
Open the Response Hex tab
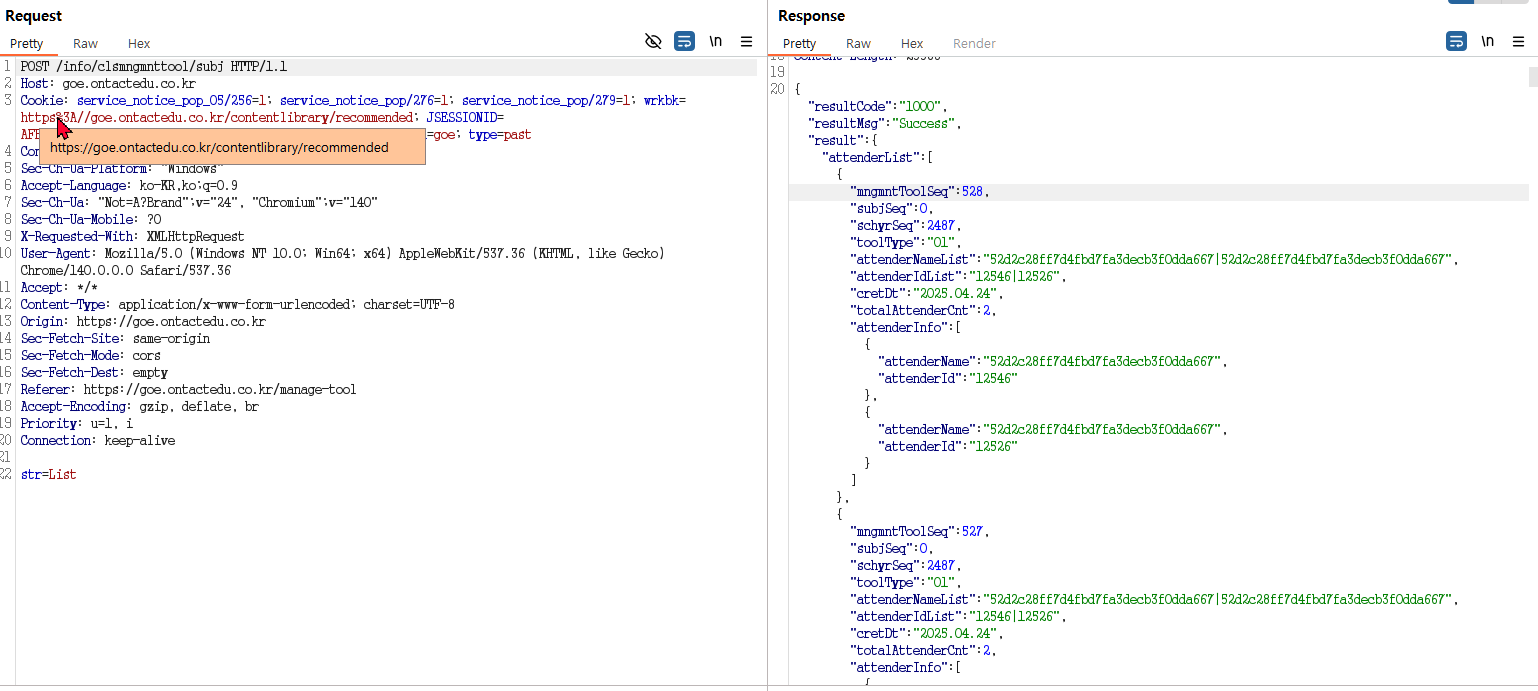point(912,43)
